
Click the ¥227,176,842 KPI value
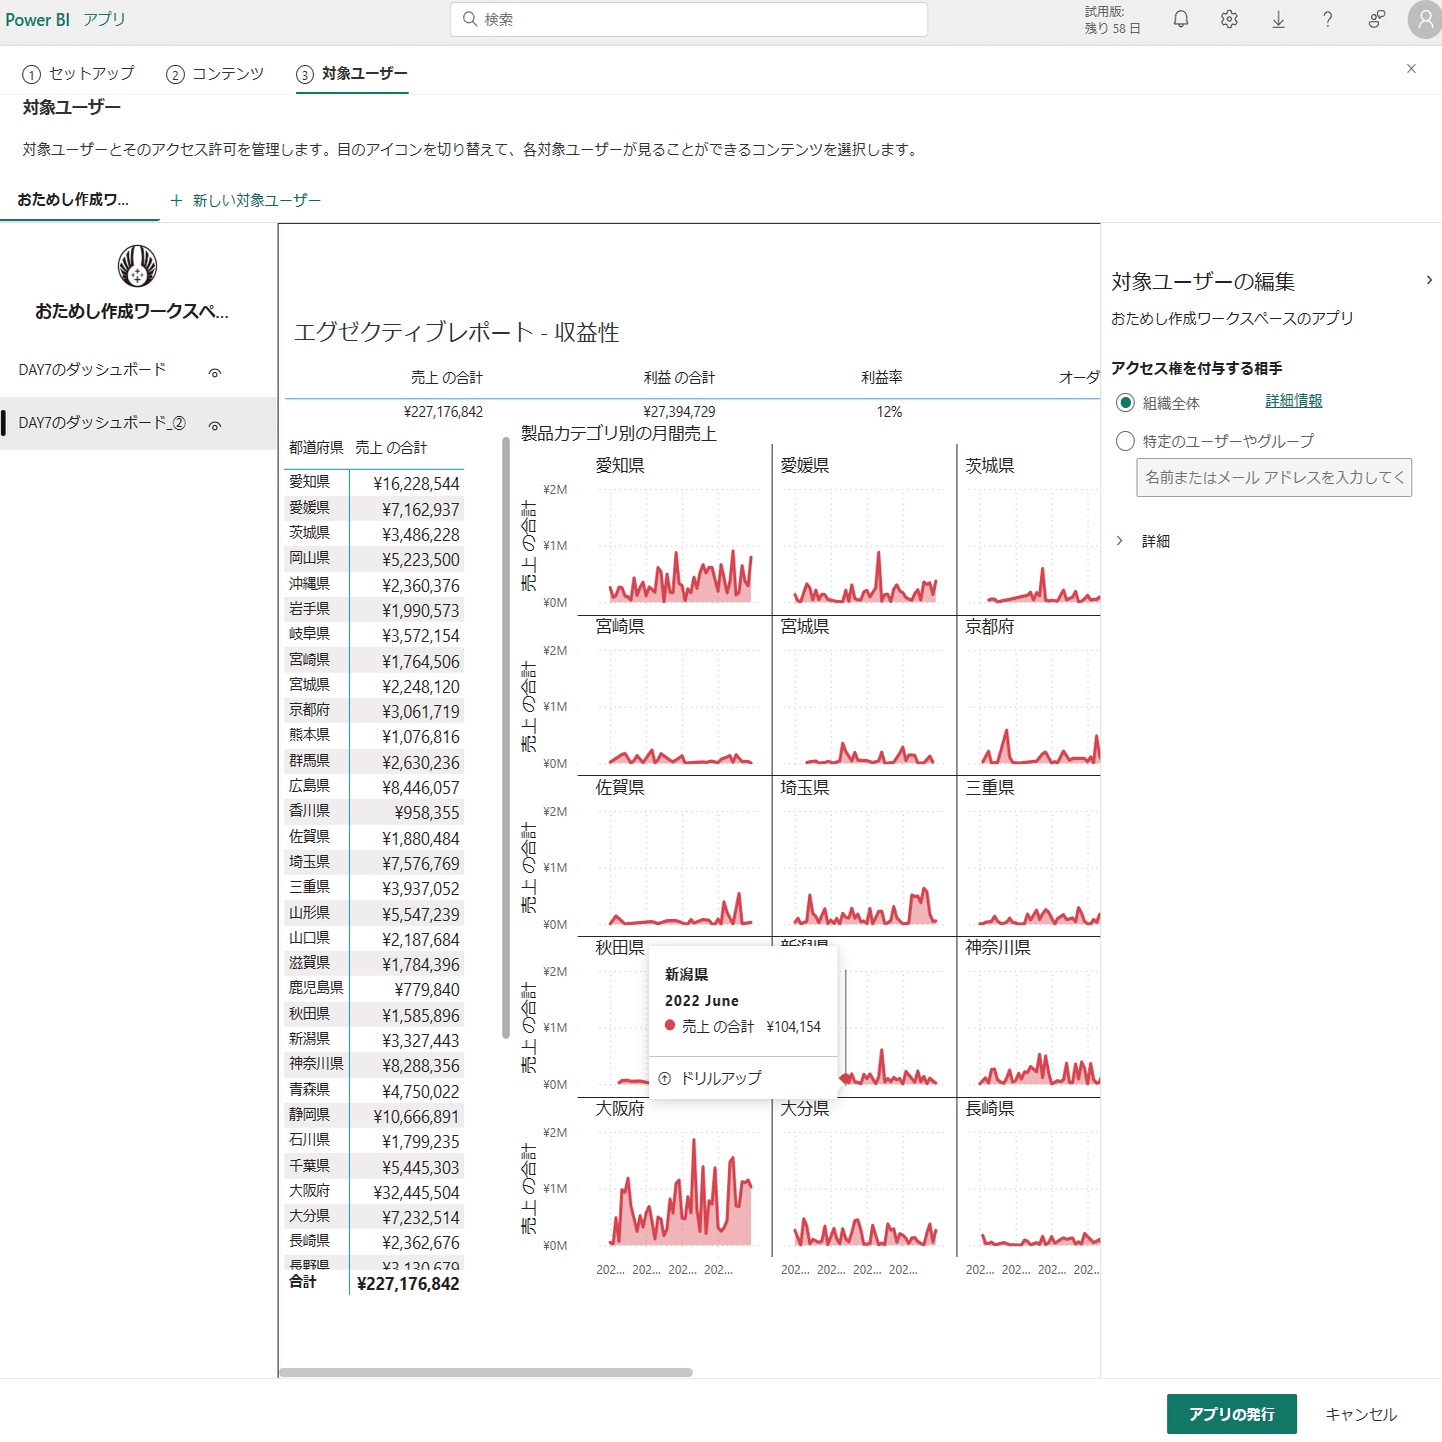pyautogui.click(x=443, y=412)
